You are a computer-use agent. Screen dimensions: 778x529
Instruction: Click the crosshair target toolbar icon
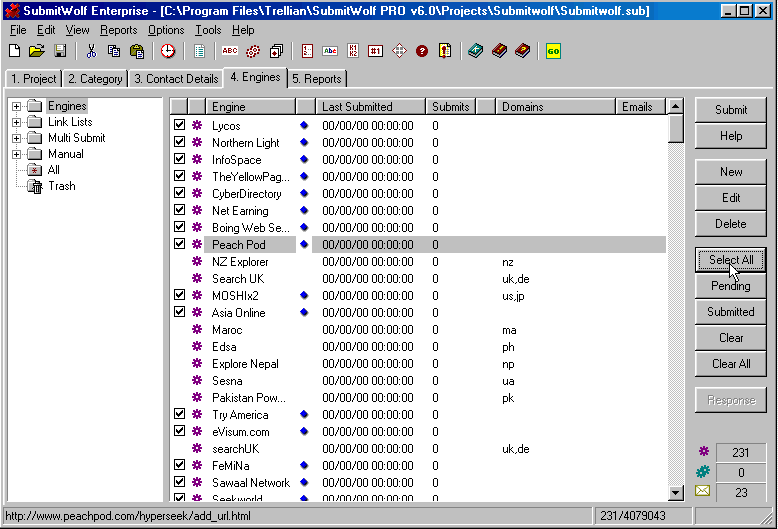coord(399,51)
